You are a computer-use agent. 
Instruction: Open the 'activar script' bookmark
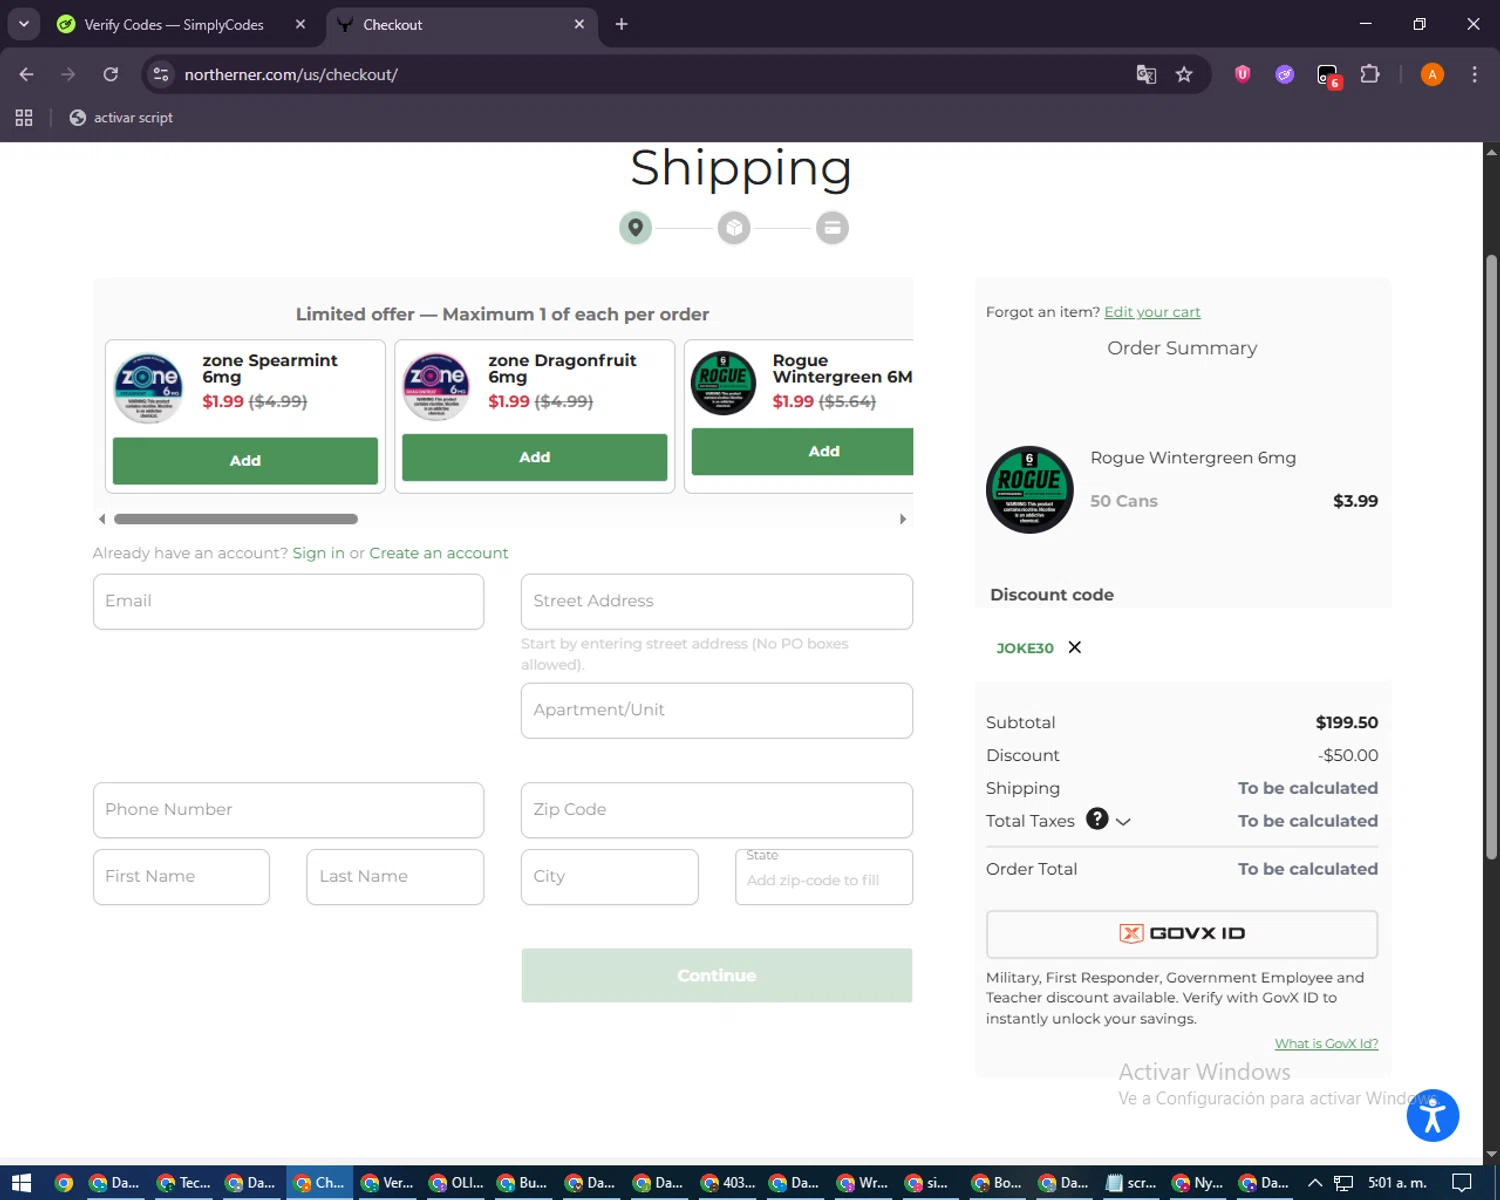[x=121, y=118]
